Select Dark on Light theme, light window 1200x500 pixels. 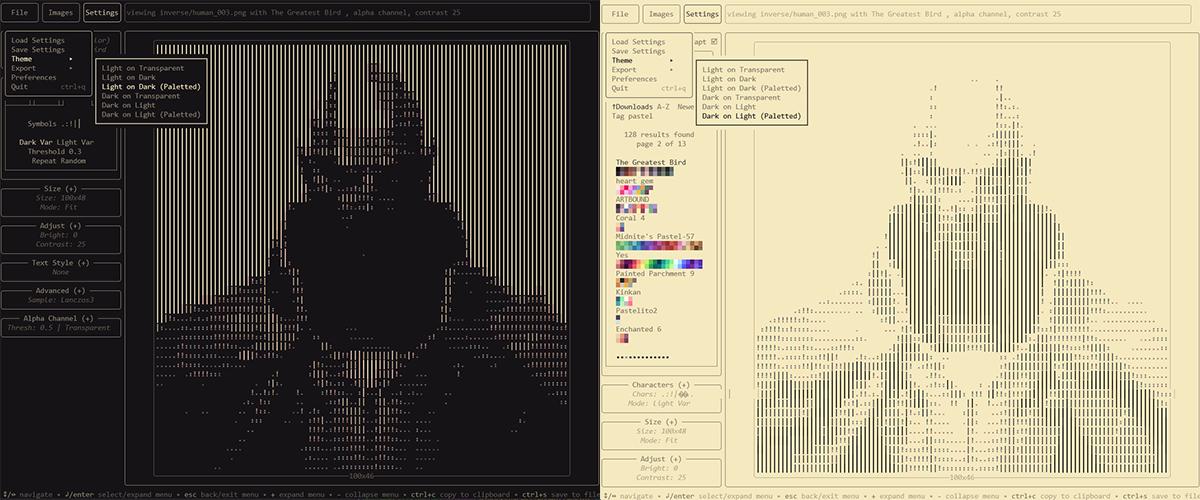tap(730, 106)
